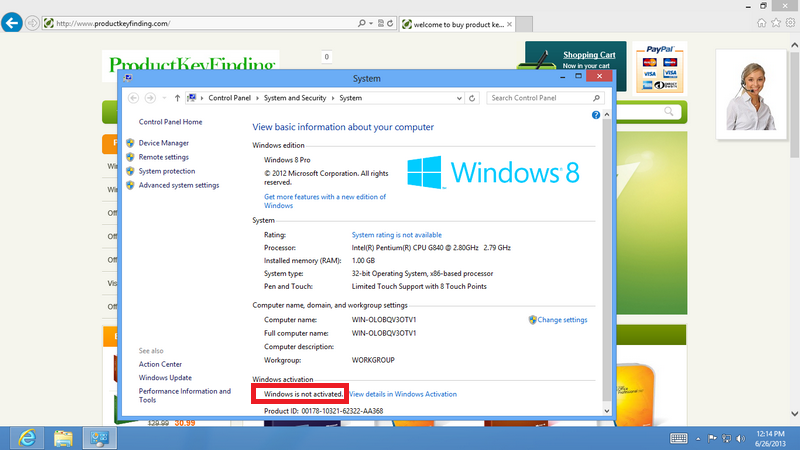Screen dimensions: 800x450
Task: Select the Control Panel breadcrumb
Action: pyautogui.click(x=230, y=98)
